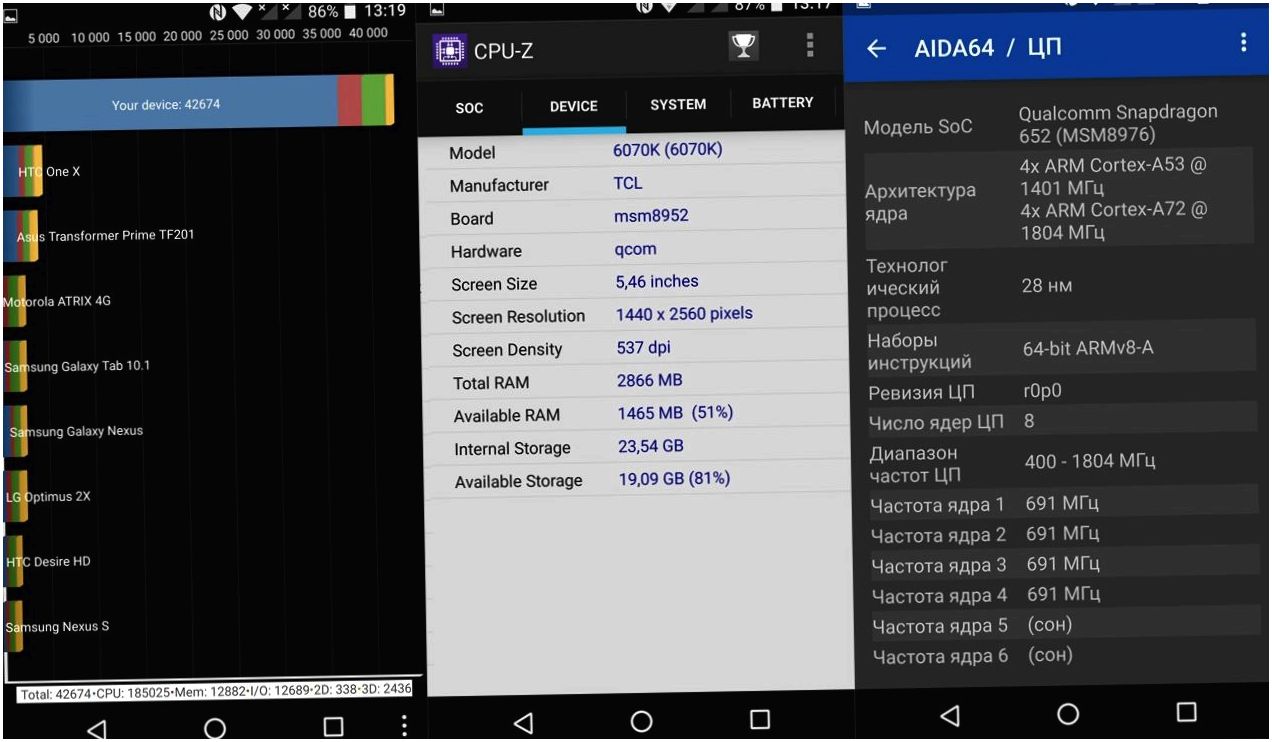Tap the Screen Size value 5,46 inches
Viewport: 1272px width, 742px height.
click(657, 282)
